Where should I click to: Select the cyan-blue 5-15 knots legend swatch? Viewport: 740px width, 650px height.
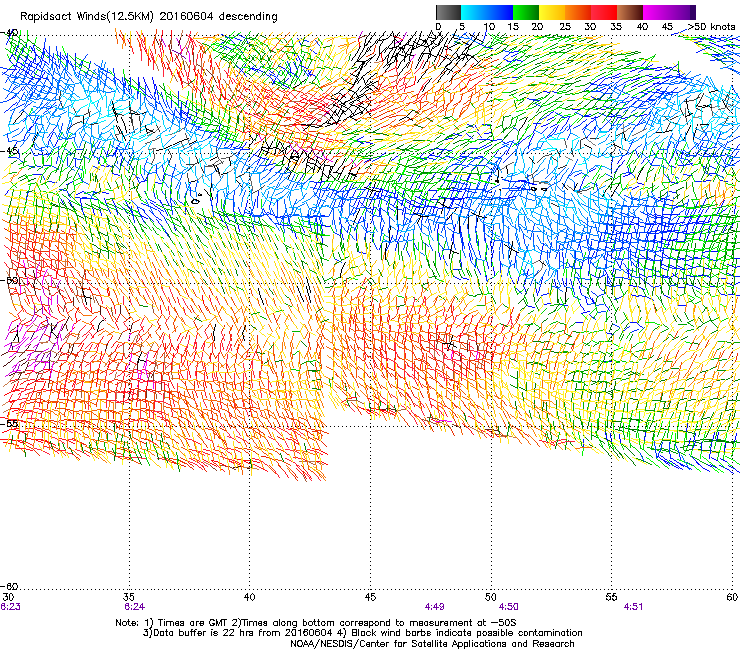click(x=487, y=12)
